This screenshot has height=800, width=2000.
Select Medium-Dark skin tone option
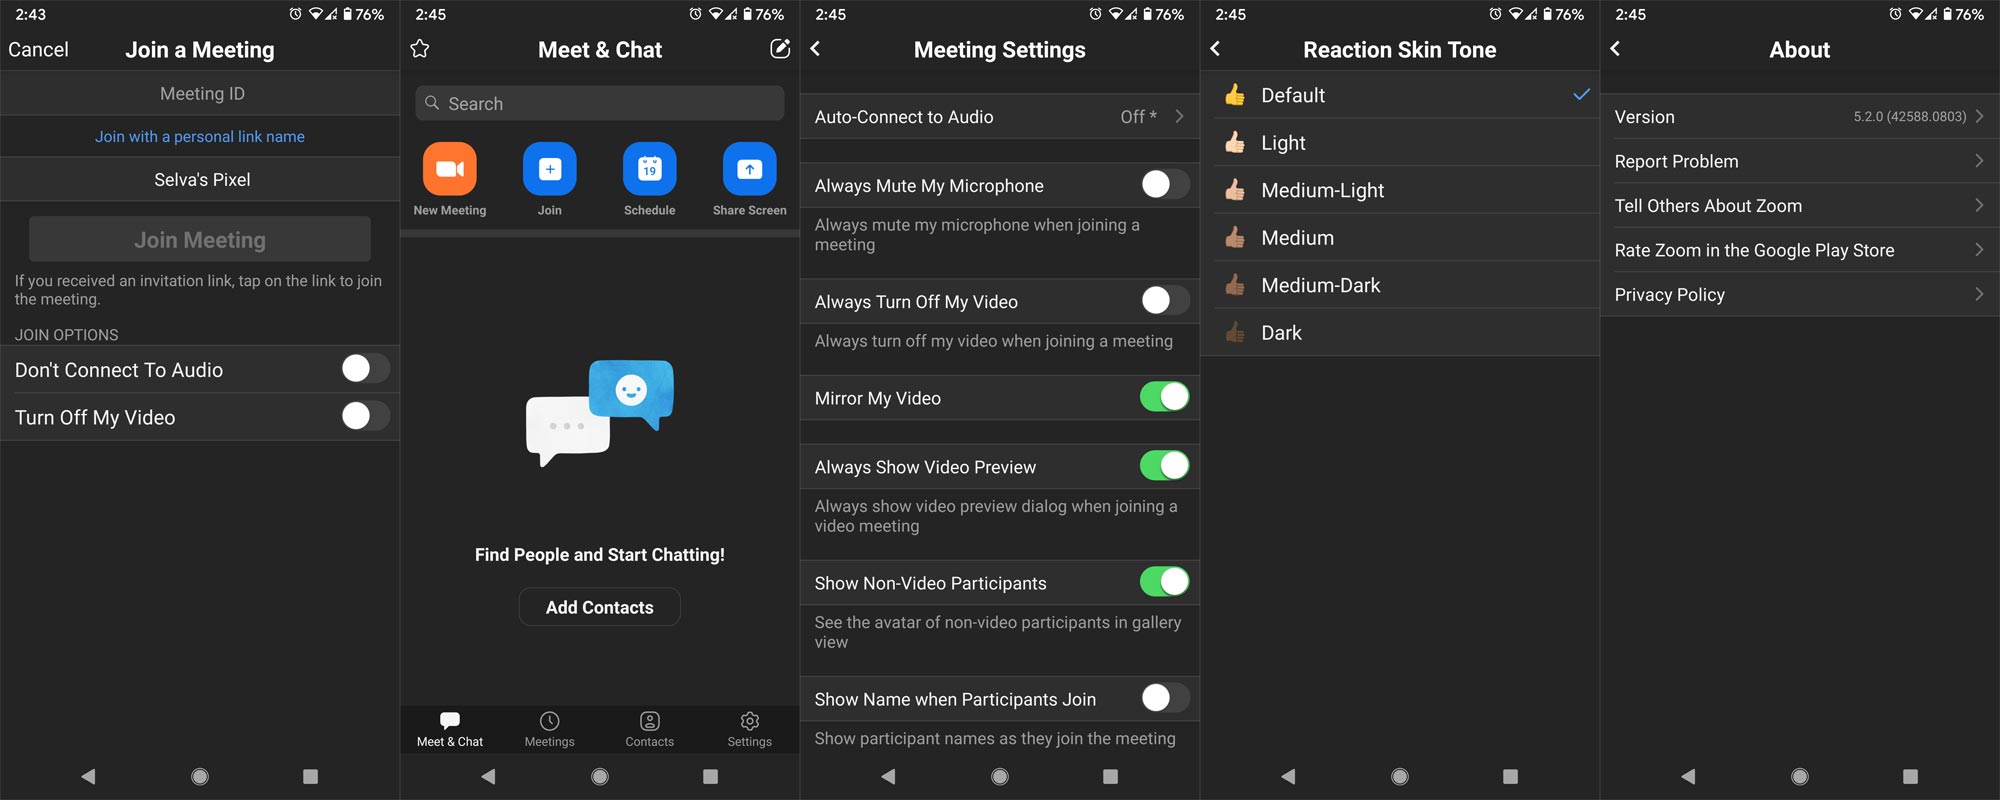pos(1400,285)
